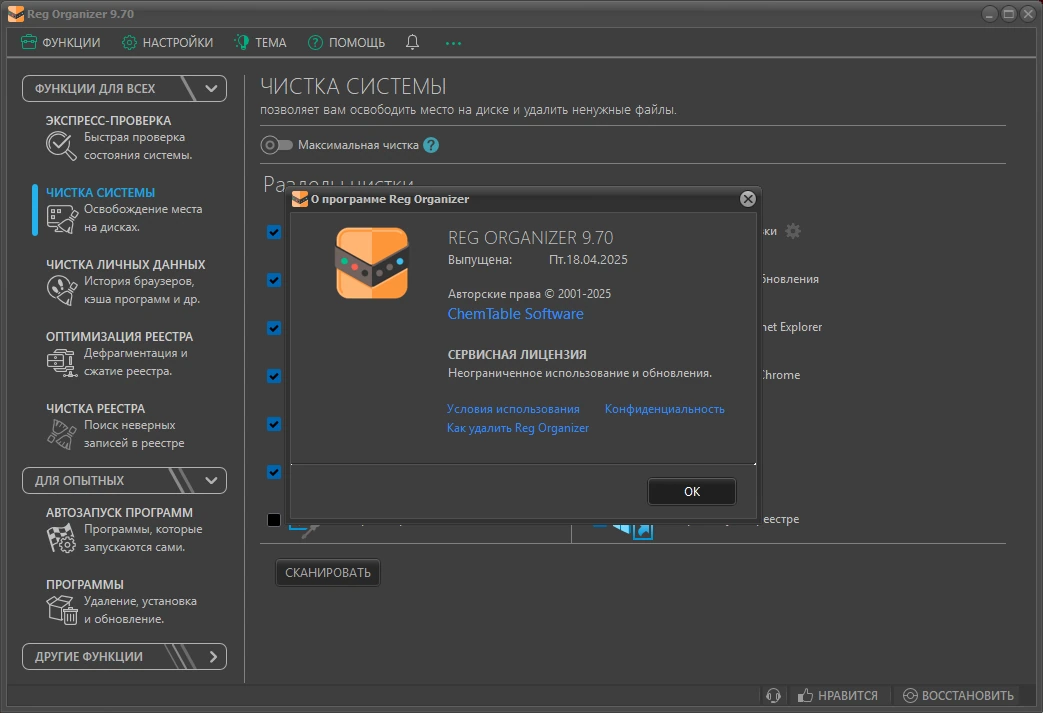Click OK in the About dialog
This screenshot has width=1043, height=713.
point(692,492)
